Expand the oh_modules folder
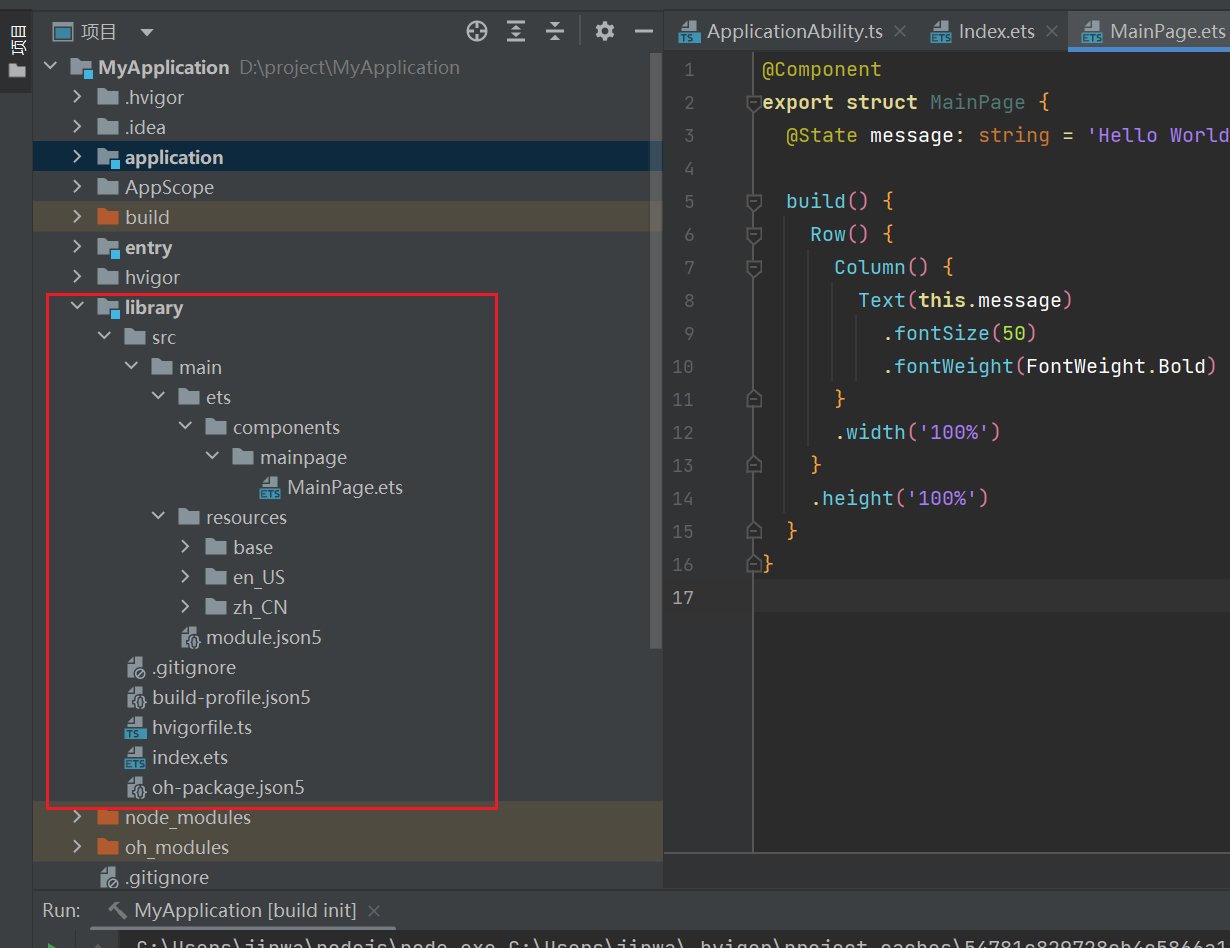This screenshot has width=1230, height=948. 77,847
